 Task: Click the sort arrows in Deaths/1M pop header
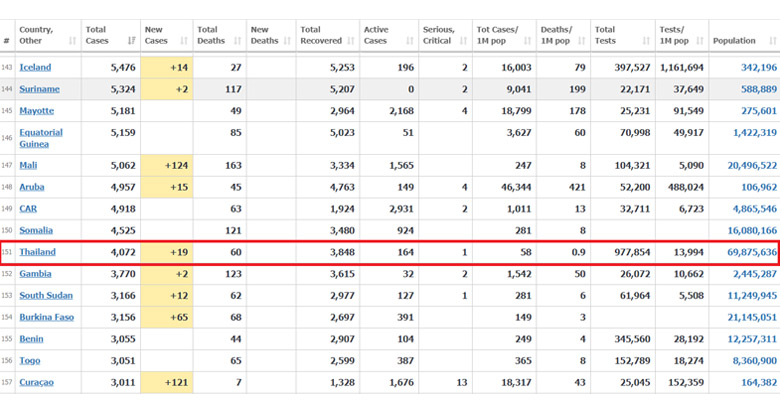click(584, 41)
